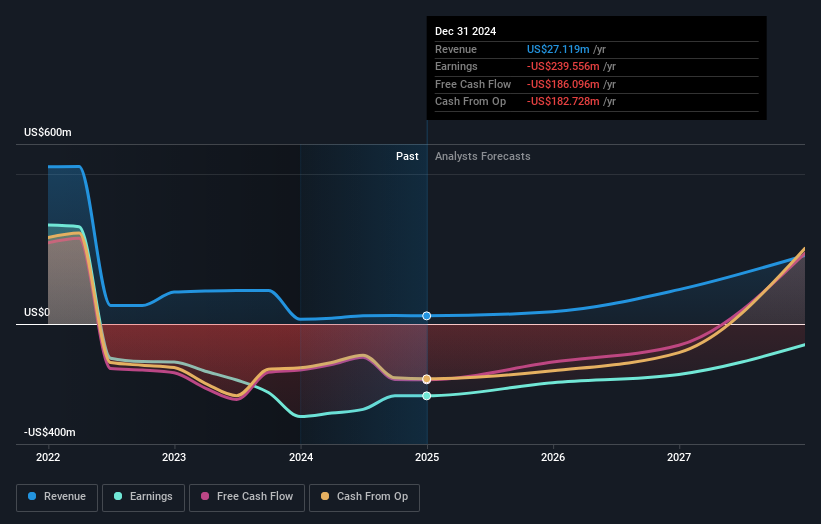Click the 2026 x-axis label

tap(553, 457)
